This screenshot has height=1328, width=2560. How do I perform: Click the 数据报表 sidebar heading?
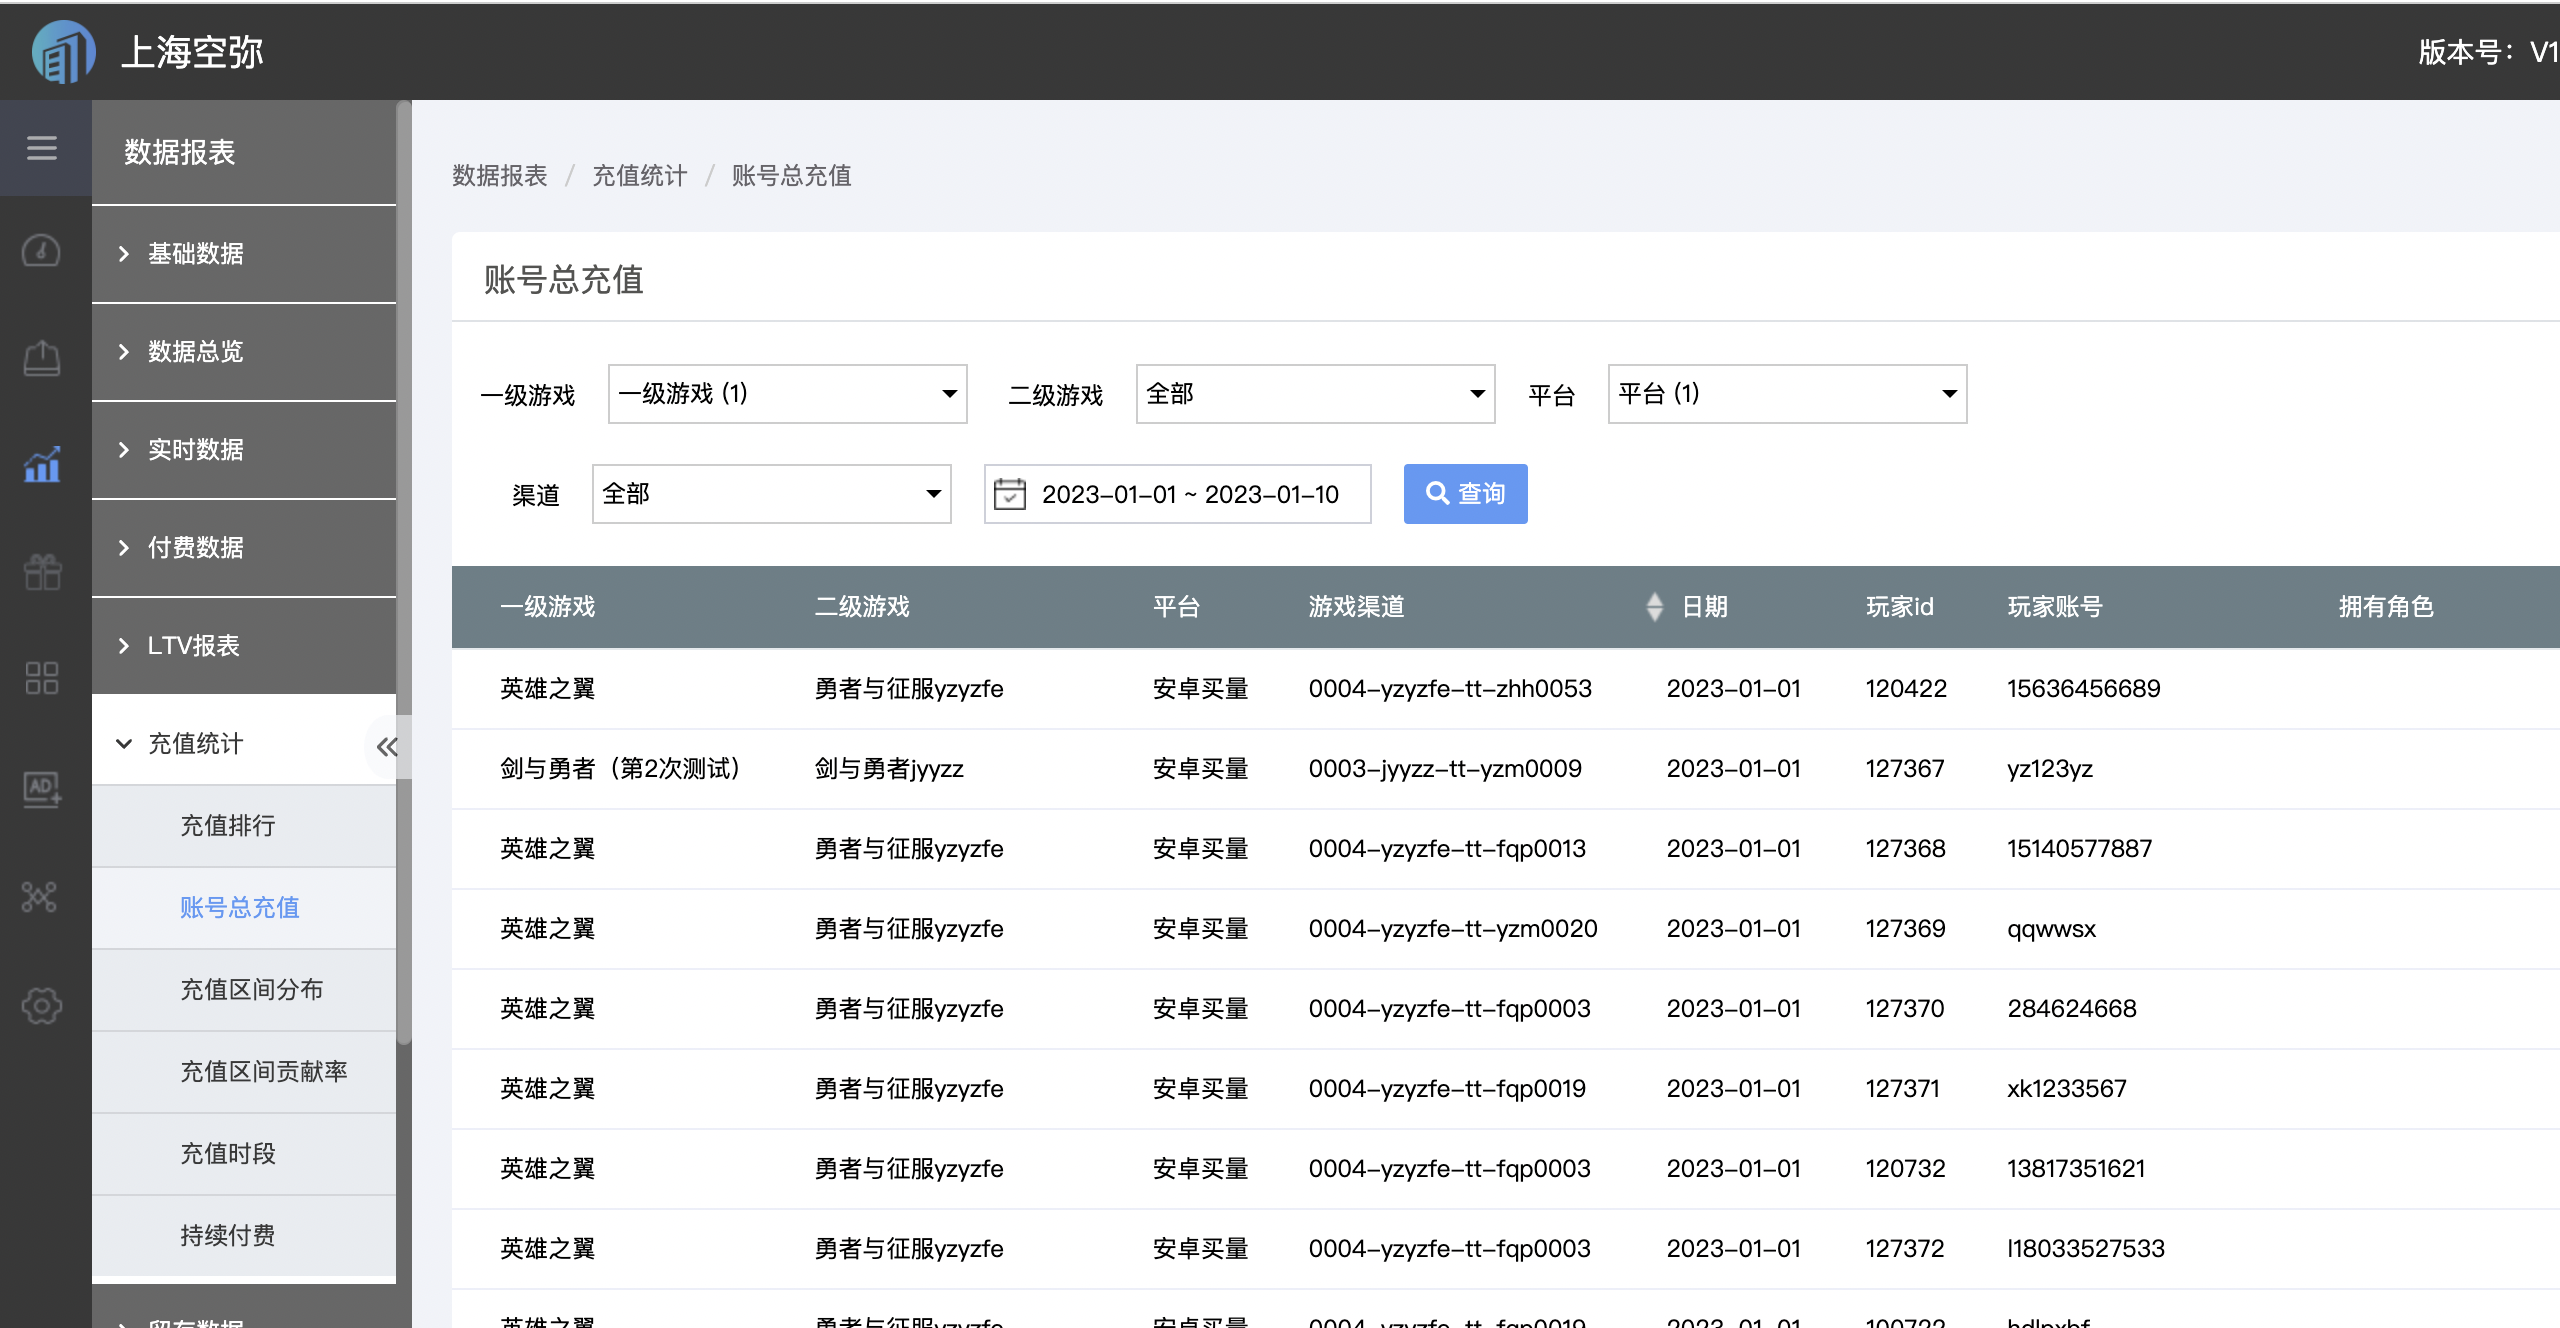point(180,152)
